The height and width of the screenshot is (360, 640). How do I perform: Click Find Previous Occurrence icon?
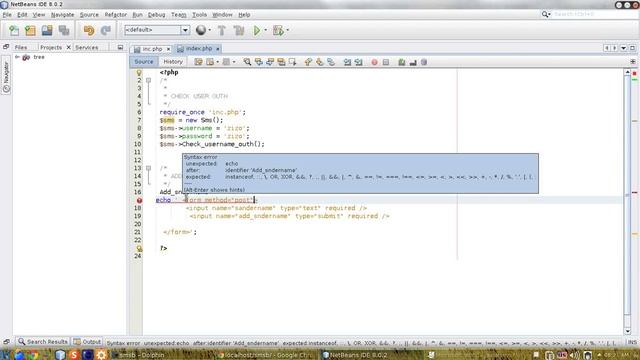258,62
